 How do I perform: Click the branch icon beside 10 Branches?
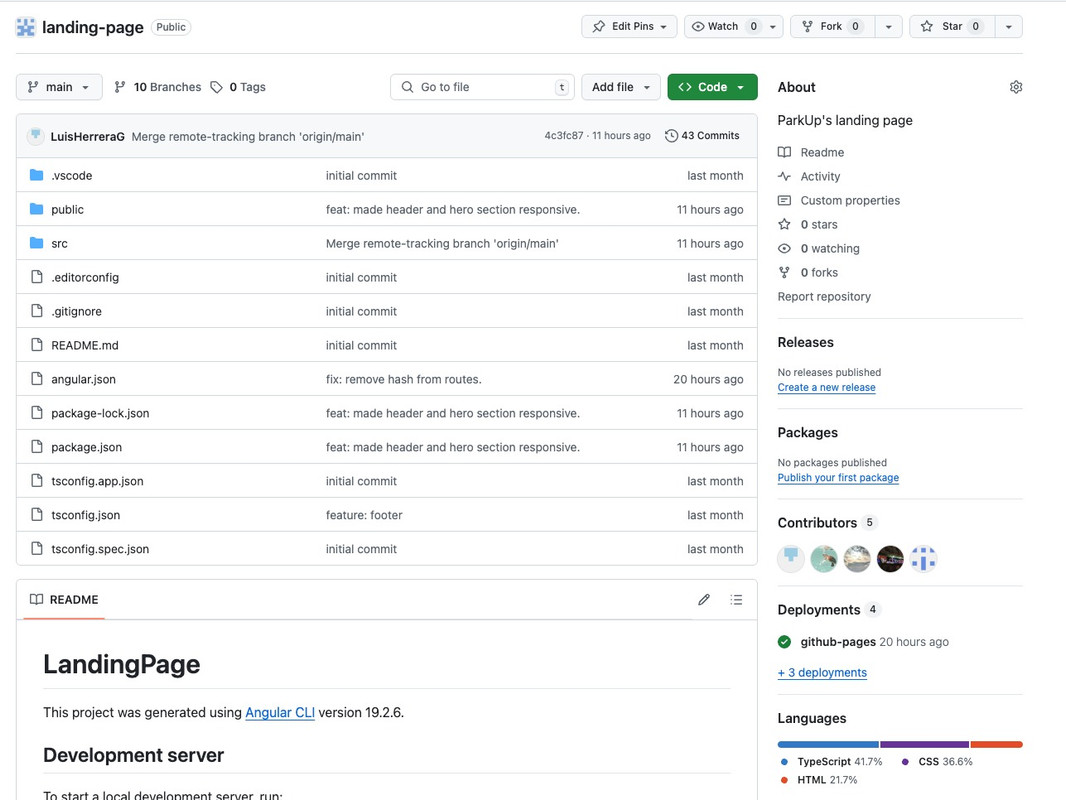click(120, 87)
